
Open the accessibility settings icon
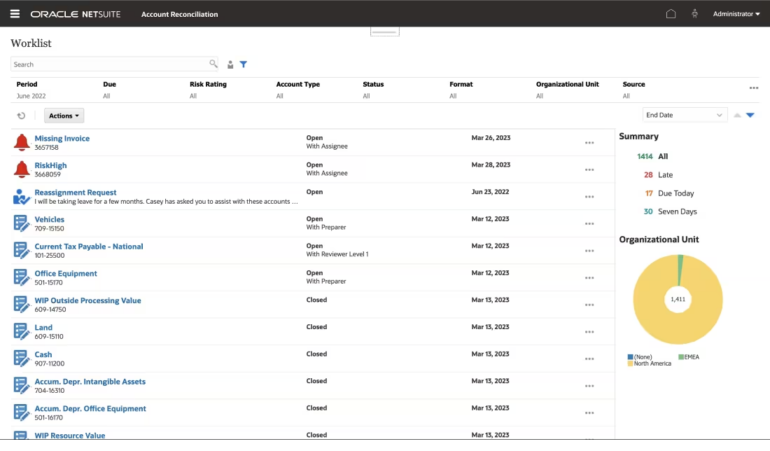click(x=694, y=14)
